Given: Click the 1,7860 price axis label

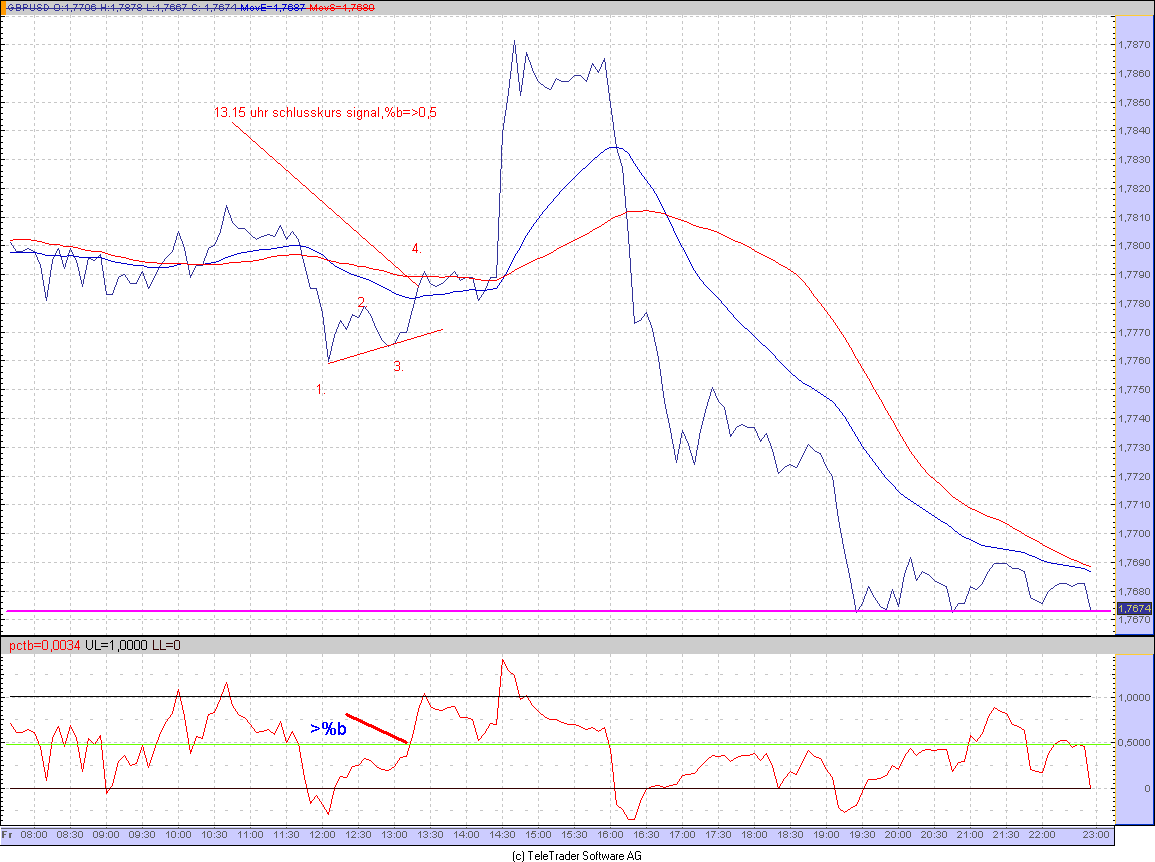Looking at the screenshot, I should coord(1134,74).
